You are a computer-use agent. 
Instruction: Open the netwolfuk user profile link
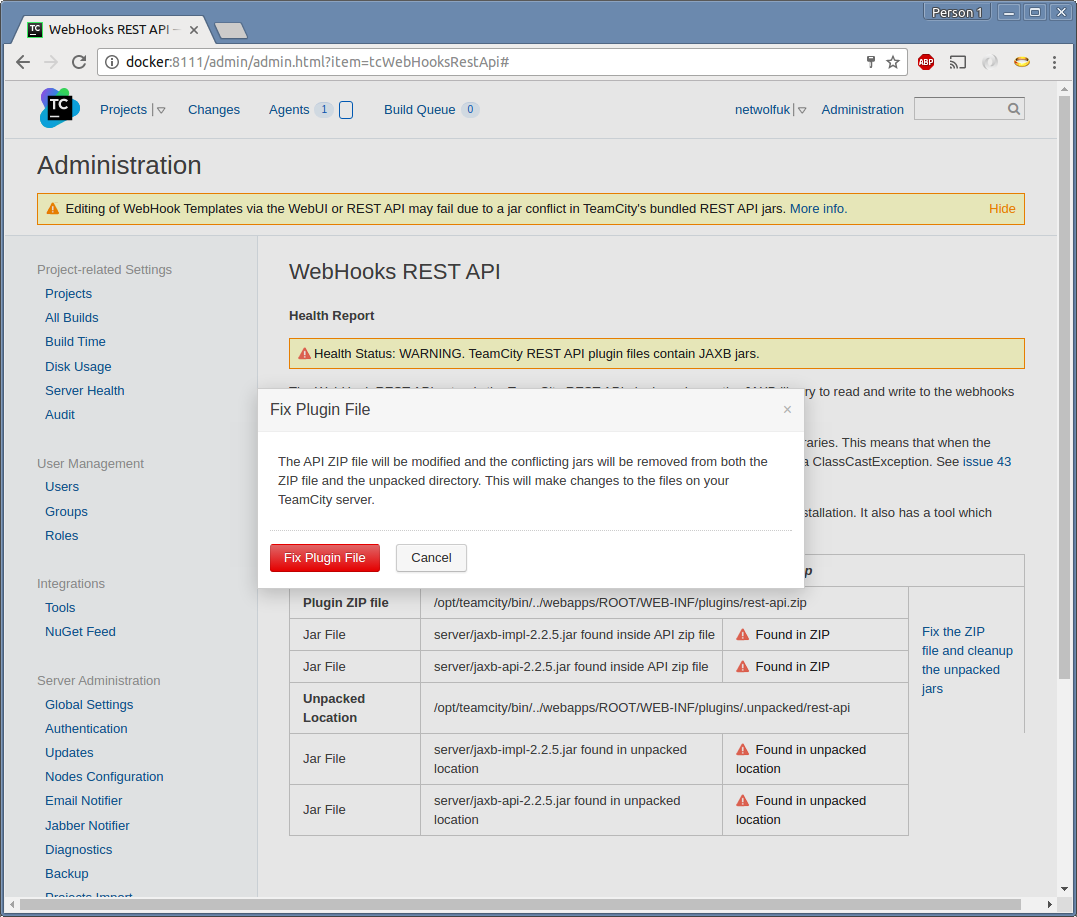coord(762,110)
